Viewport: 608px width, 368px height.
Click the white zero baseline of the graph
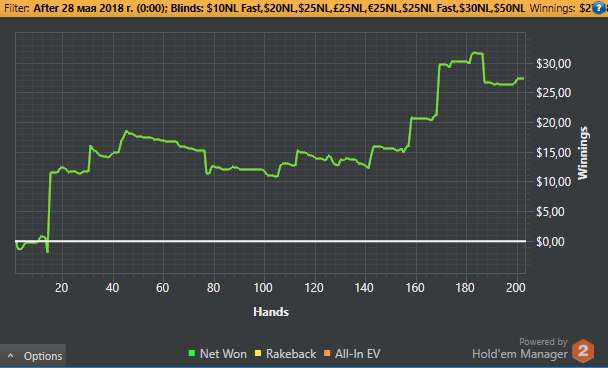pos(271,241)
